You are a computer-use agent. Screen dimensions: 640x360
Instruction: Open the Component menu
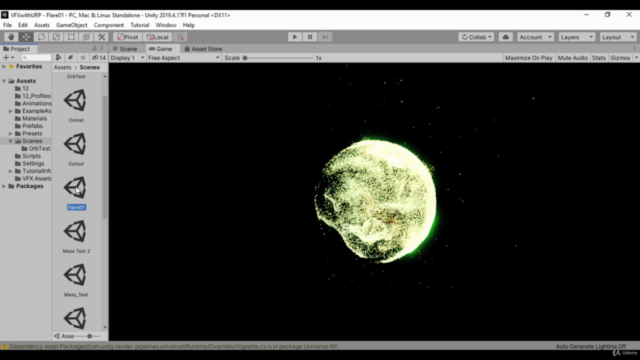tap(109, 25)
